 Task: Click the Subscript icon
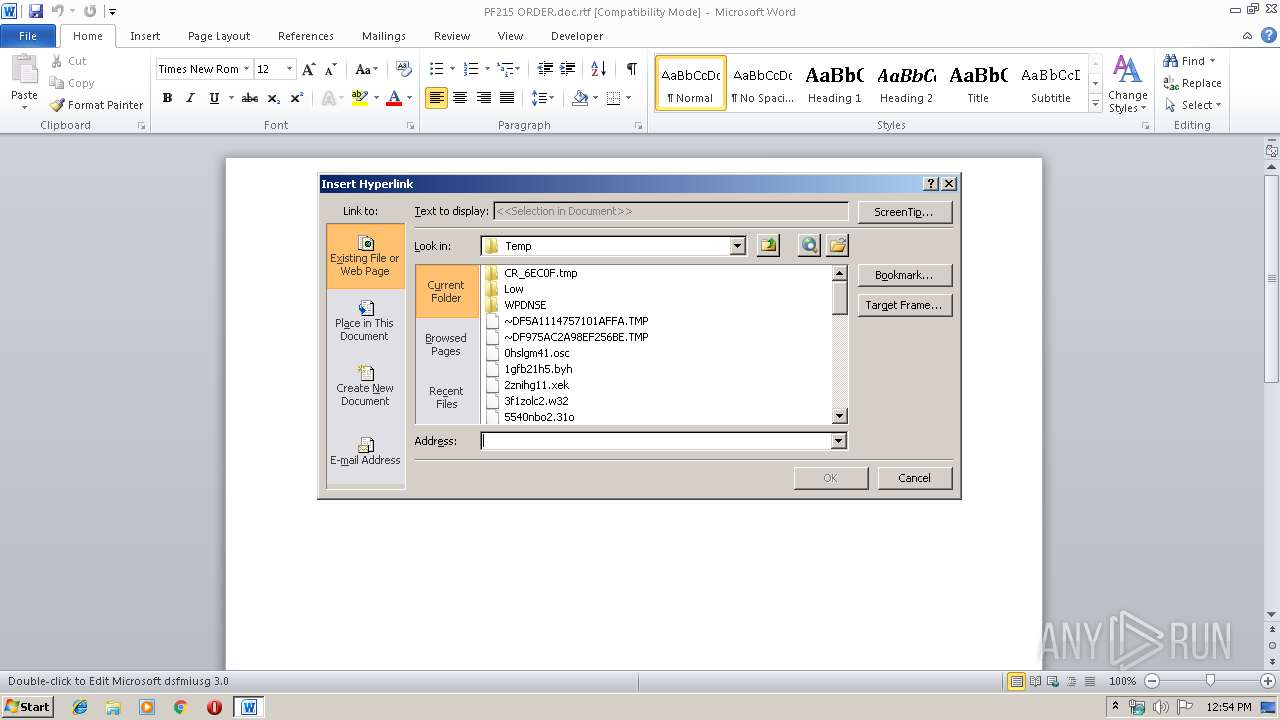274,98
